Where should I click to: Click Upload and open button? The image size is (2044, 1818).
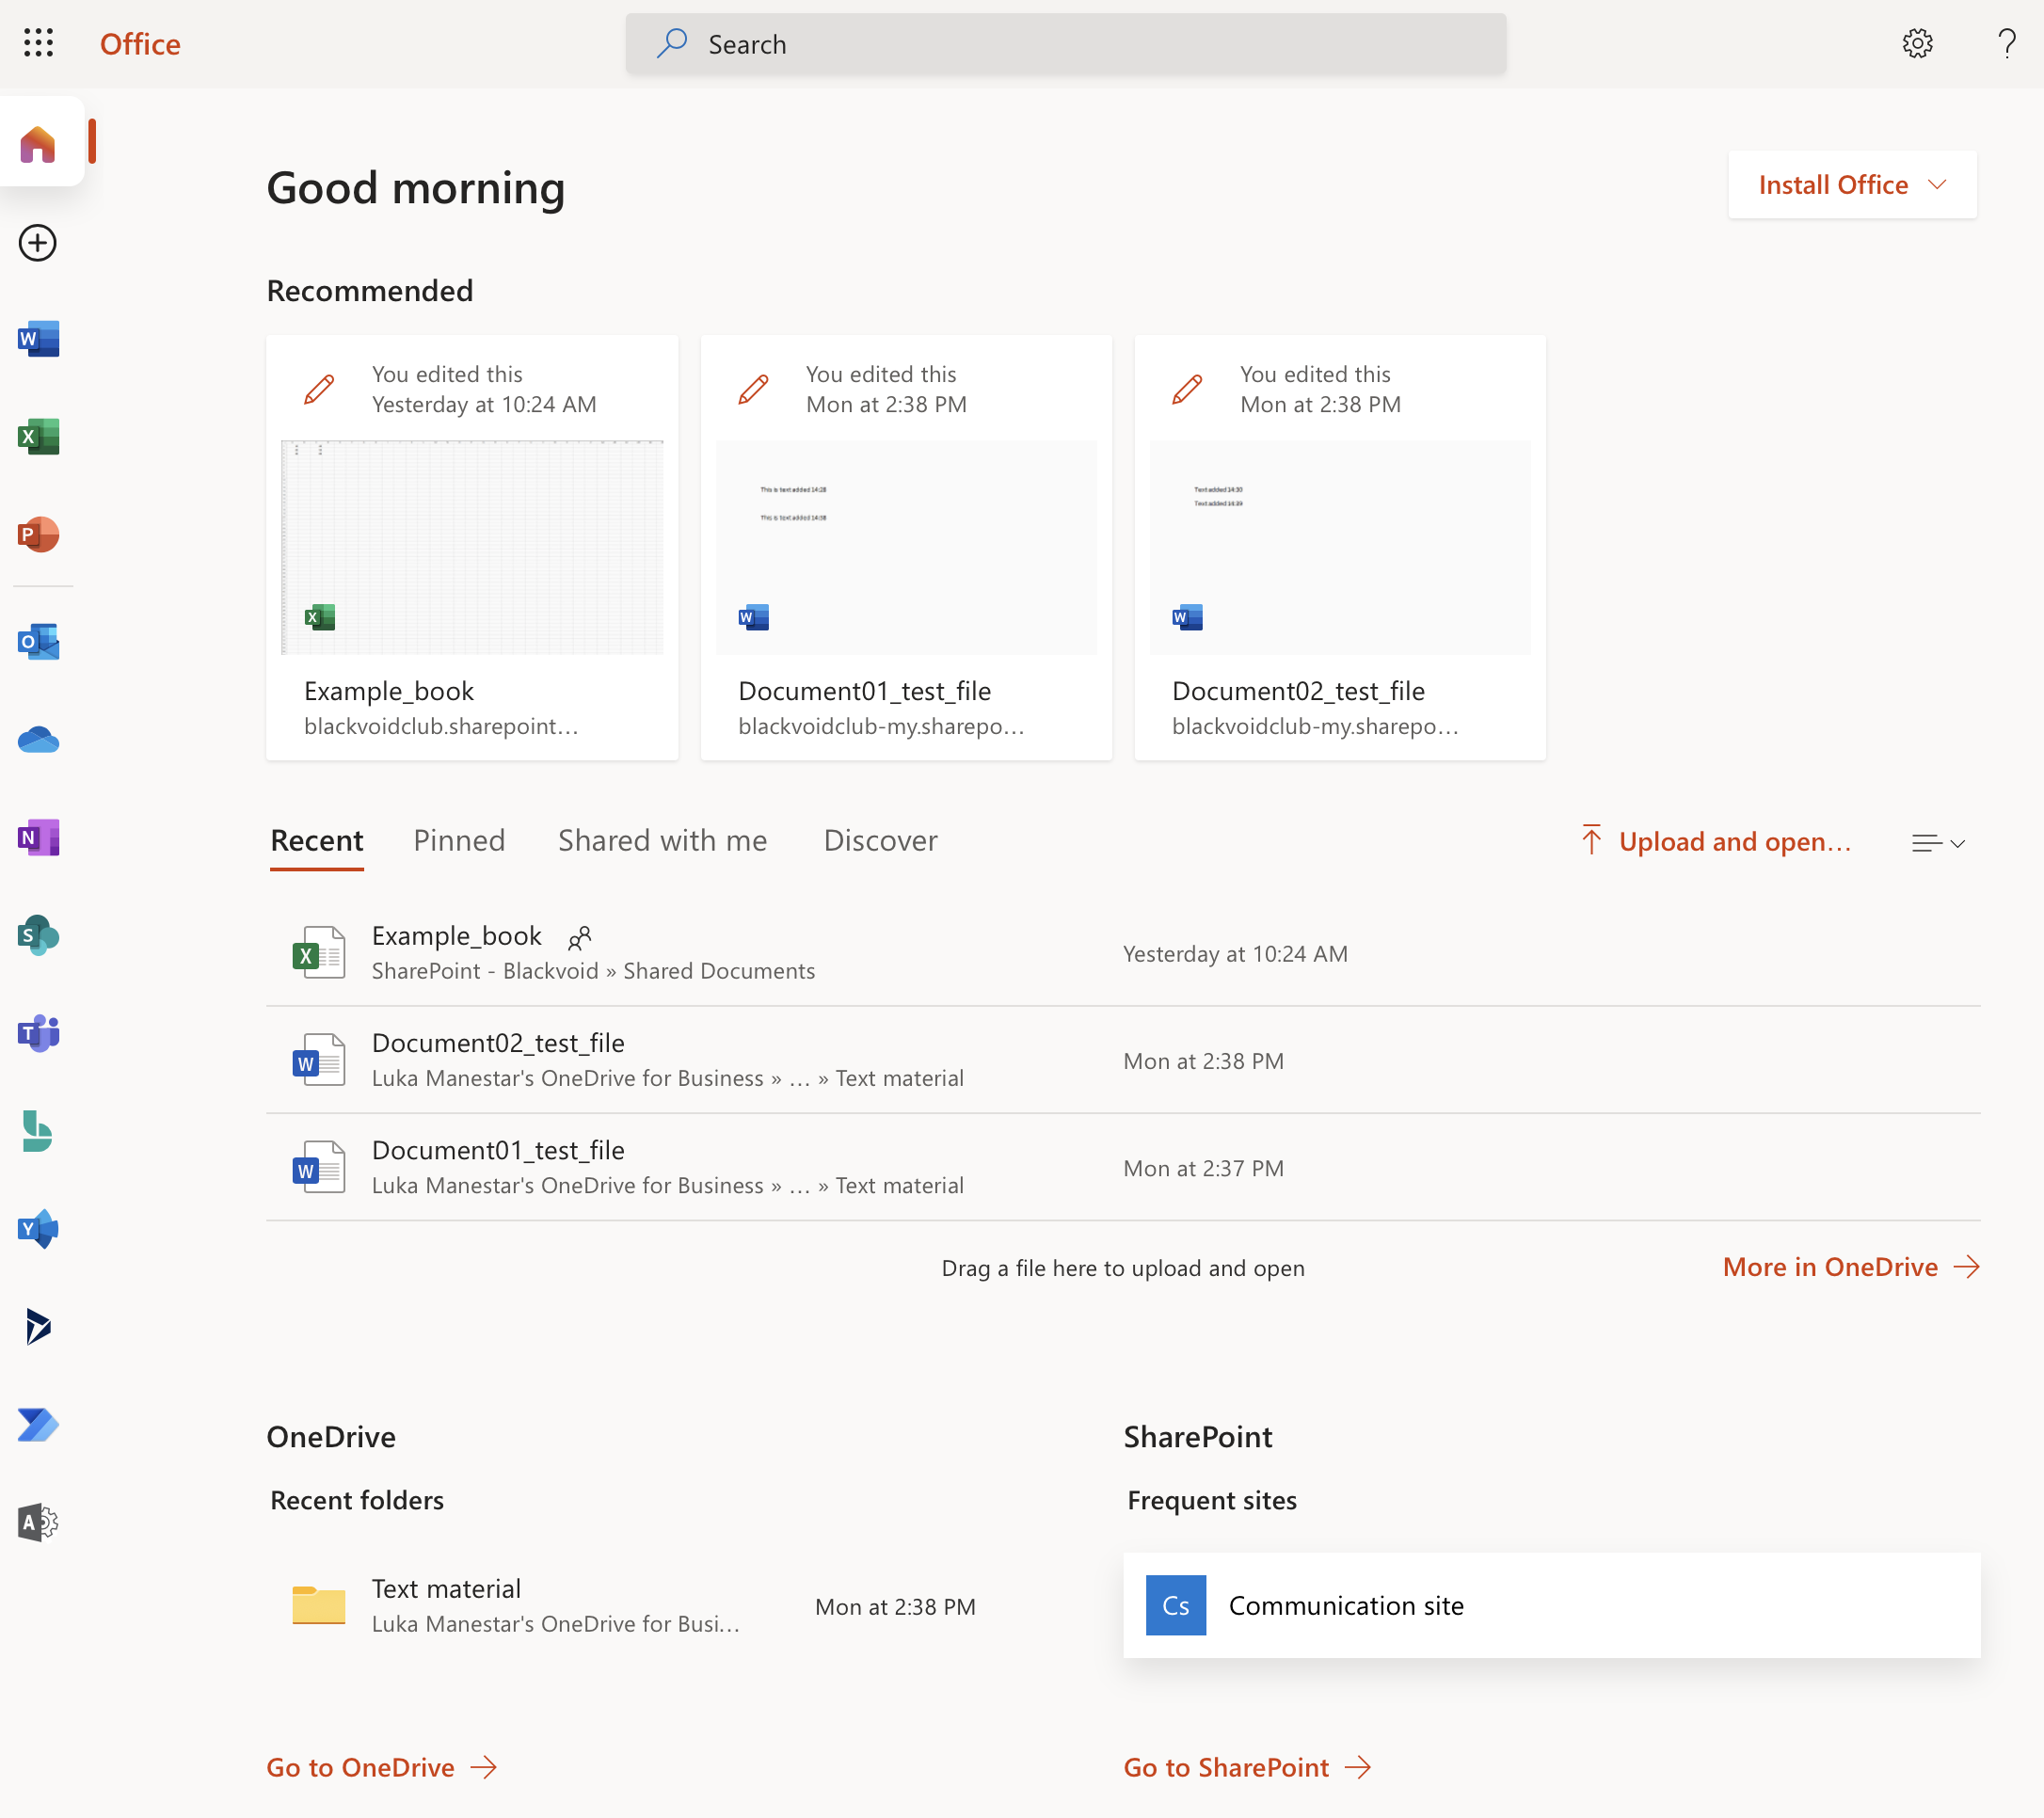coord(1716,841)
